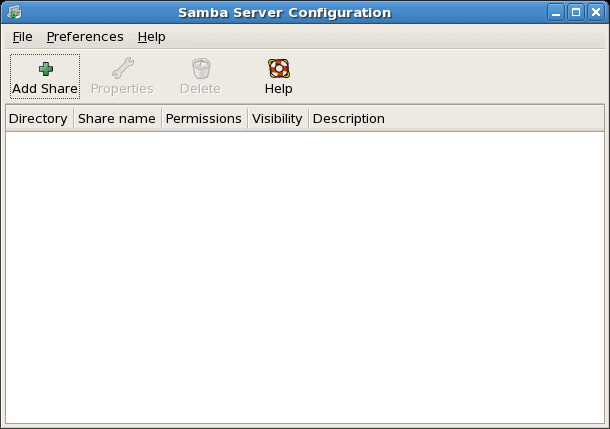Viewport: 610px width, 429px height.
Task: Maximize the Samba Server Configuration window
Action: [576, 12]
